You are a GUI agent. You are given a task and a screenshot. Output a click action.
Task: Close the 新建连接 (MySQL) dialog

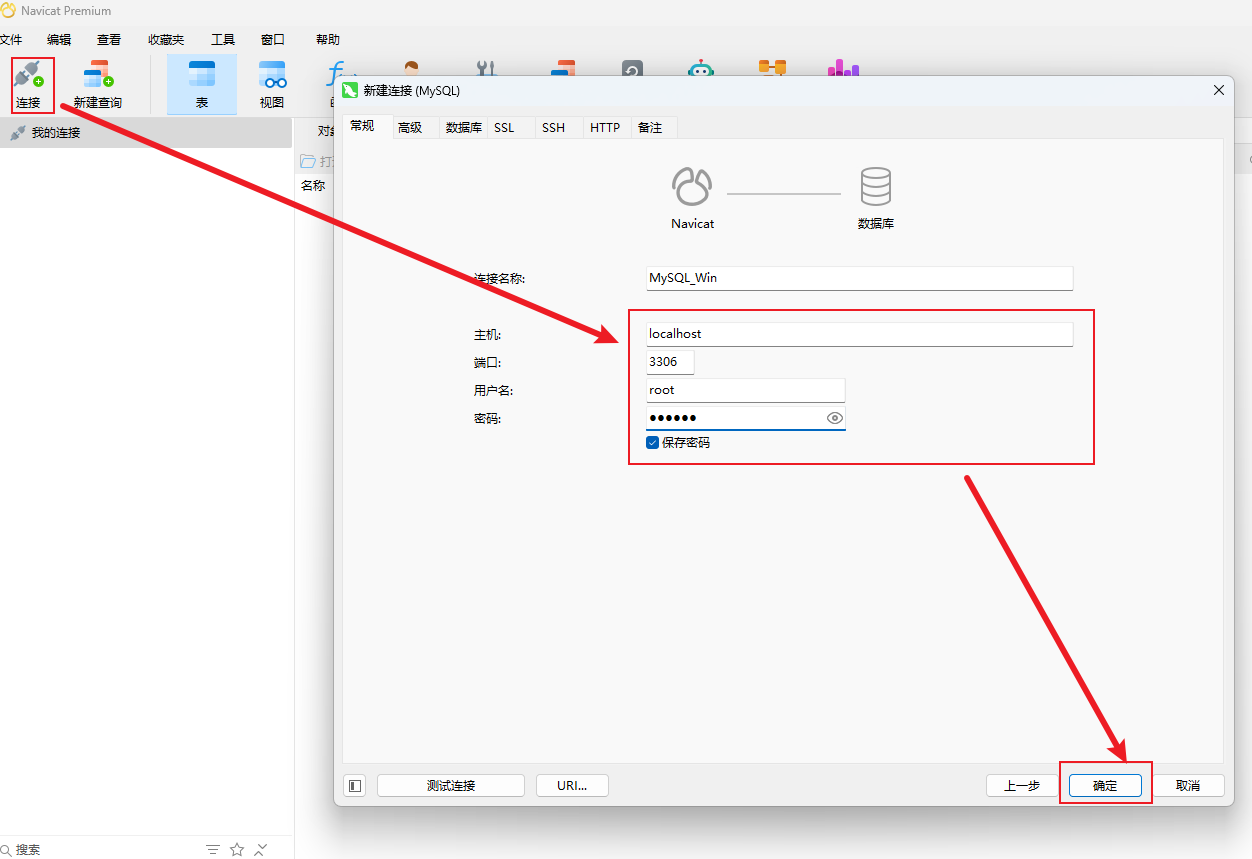click(x=1219, y=90)
